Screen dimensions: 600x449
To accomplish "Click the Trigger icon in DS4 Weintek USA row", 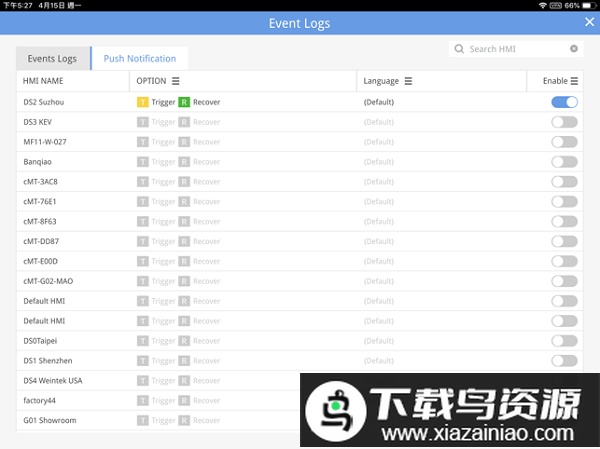I will point(142,381).
